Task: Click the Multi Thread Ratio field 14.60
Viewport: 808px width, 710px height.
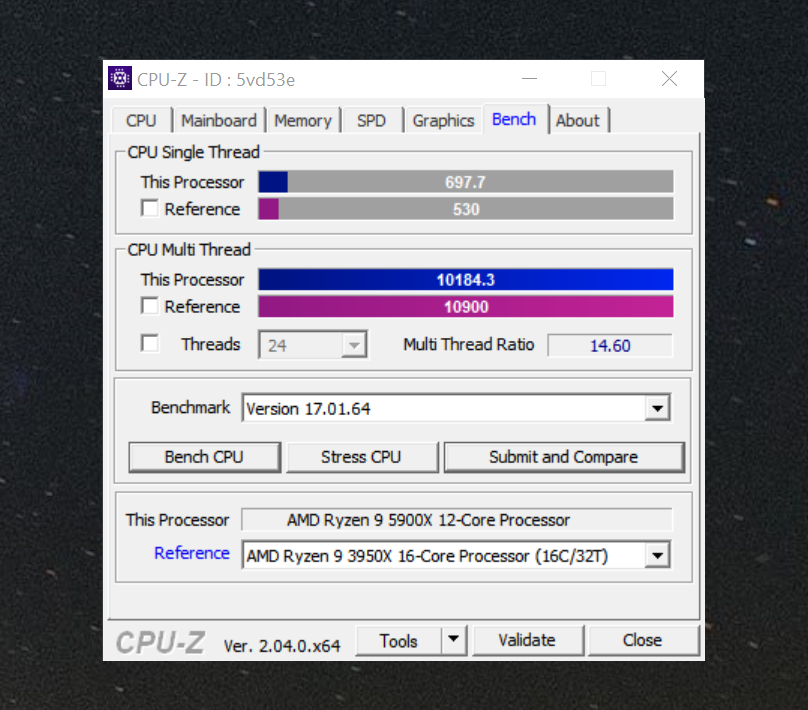Action: [610, 345]
